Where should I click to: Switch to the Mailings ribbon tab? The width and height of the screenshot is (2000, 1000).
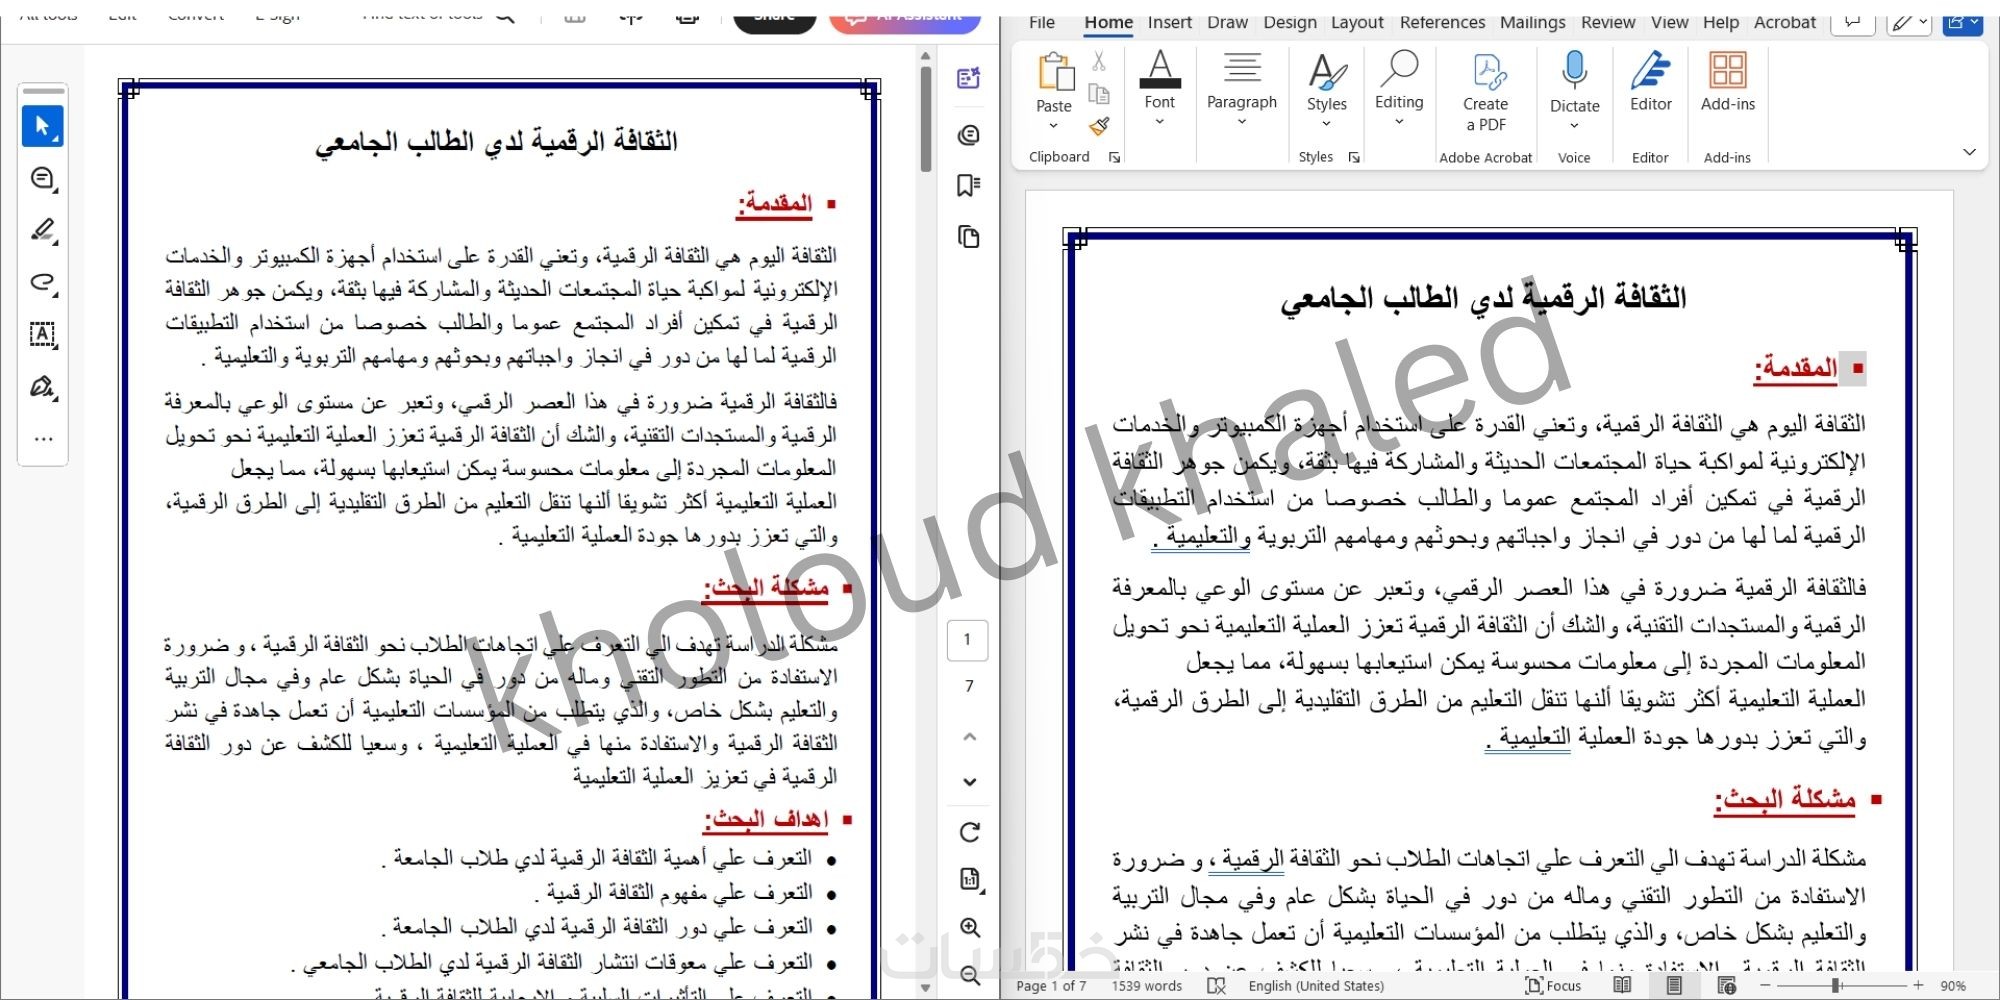point(1532,22)
